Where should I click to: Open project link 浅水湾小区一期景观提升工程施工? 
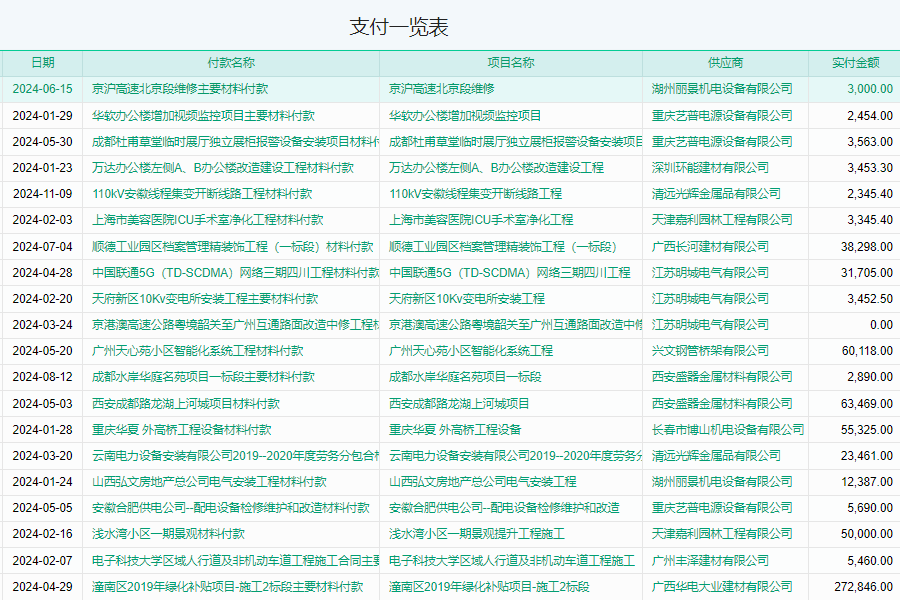(x=477, y=533)
